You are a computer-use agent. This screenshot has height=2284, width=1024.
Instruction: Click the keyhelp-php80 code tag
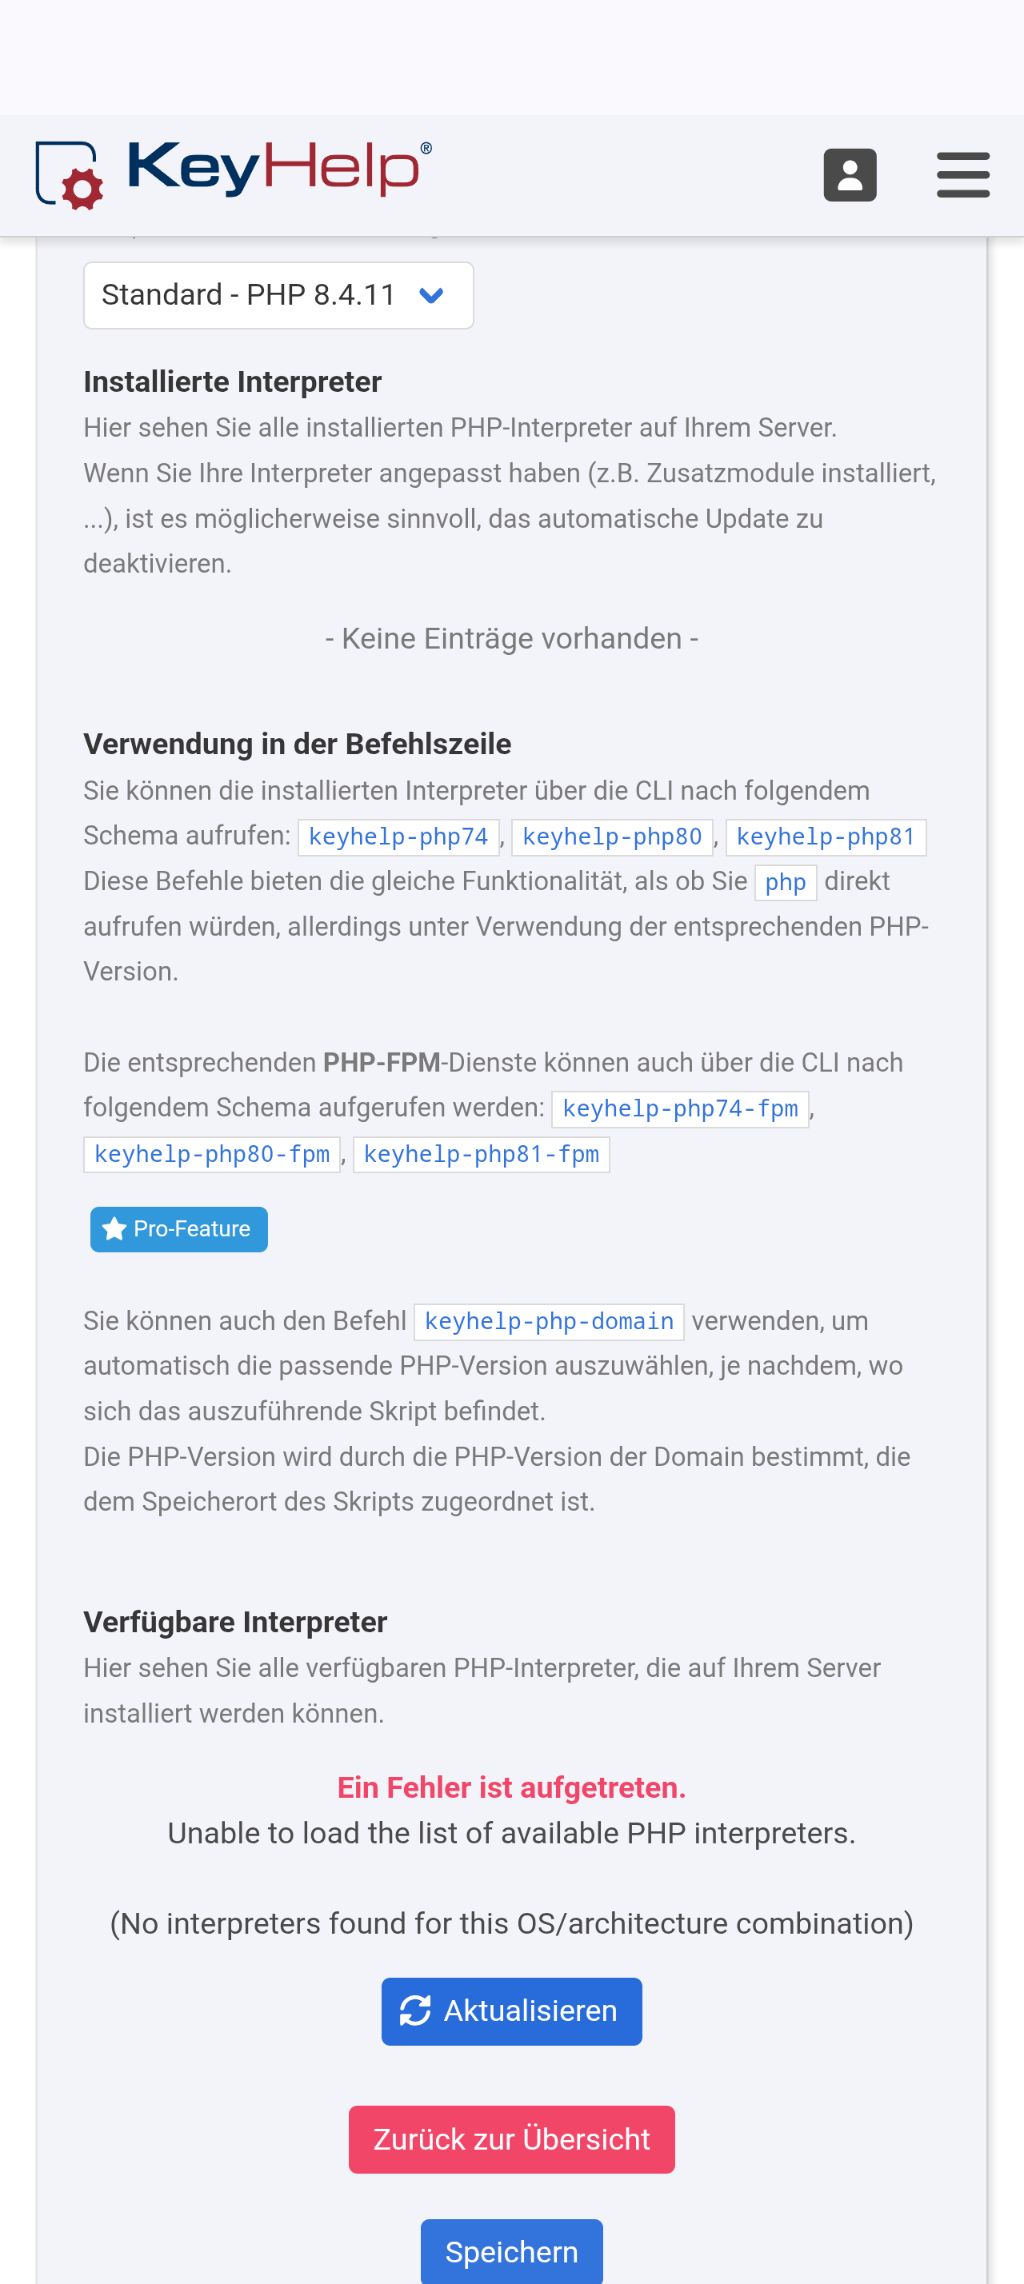tap(612, 837)
